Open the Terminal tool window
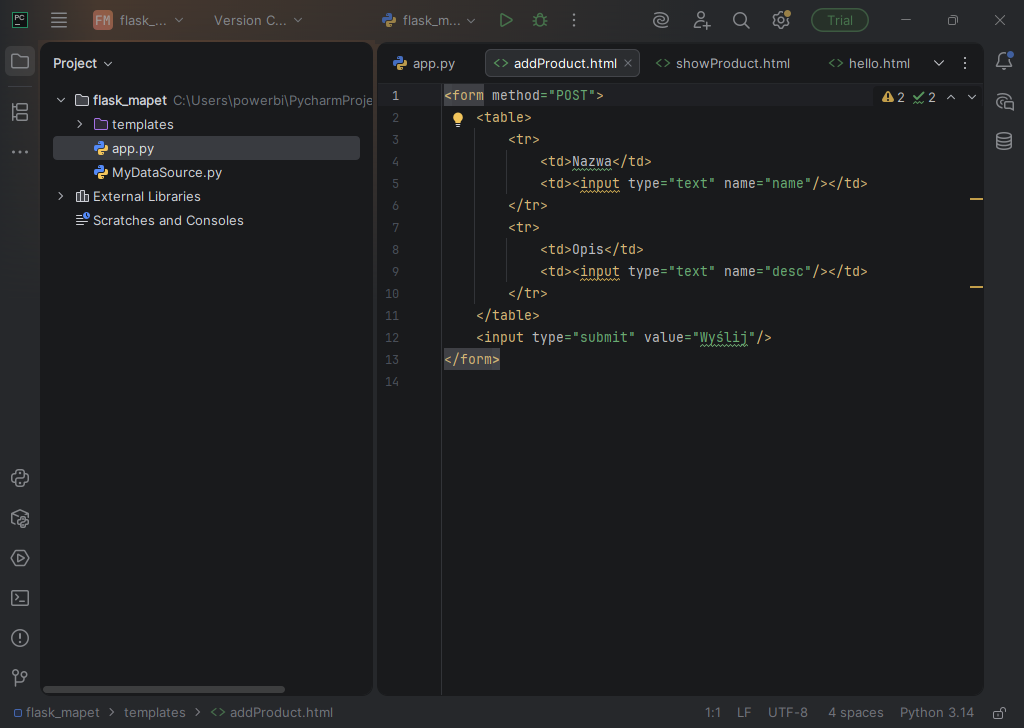Viewport: 1024px width, 728px height. point(20,598)
